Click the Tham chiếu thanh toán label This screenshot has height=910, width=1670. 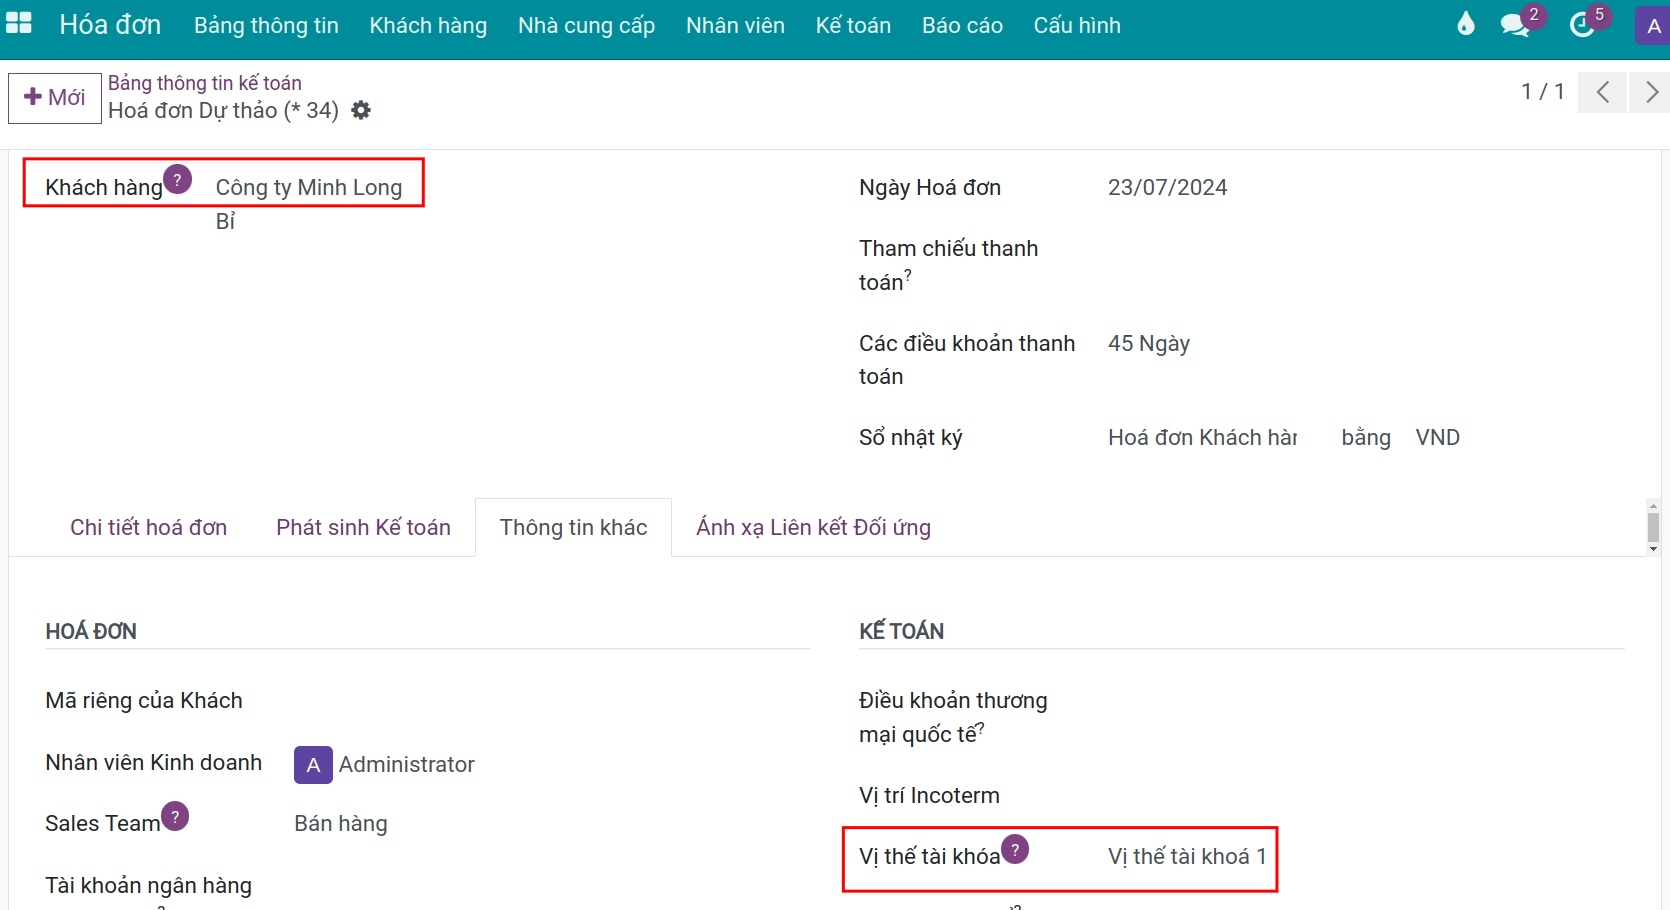pyautogui.click(x=948, y=265)
